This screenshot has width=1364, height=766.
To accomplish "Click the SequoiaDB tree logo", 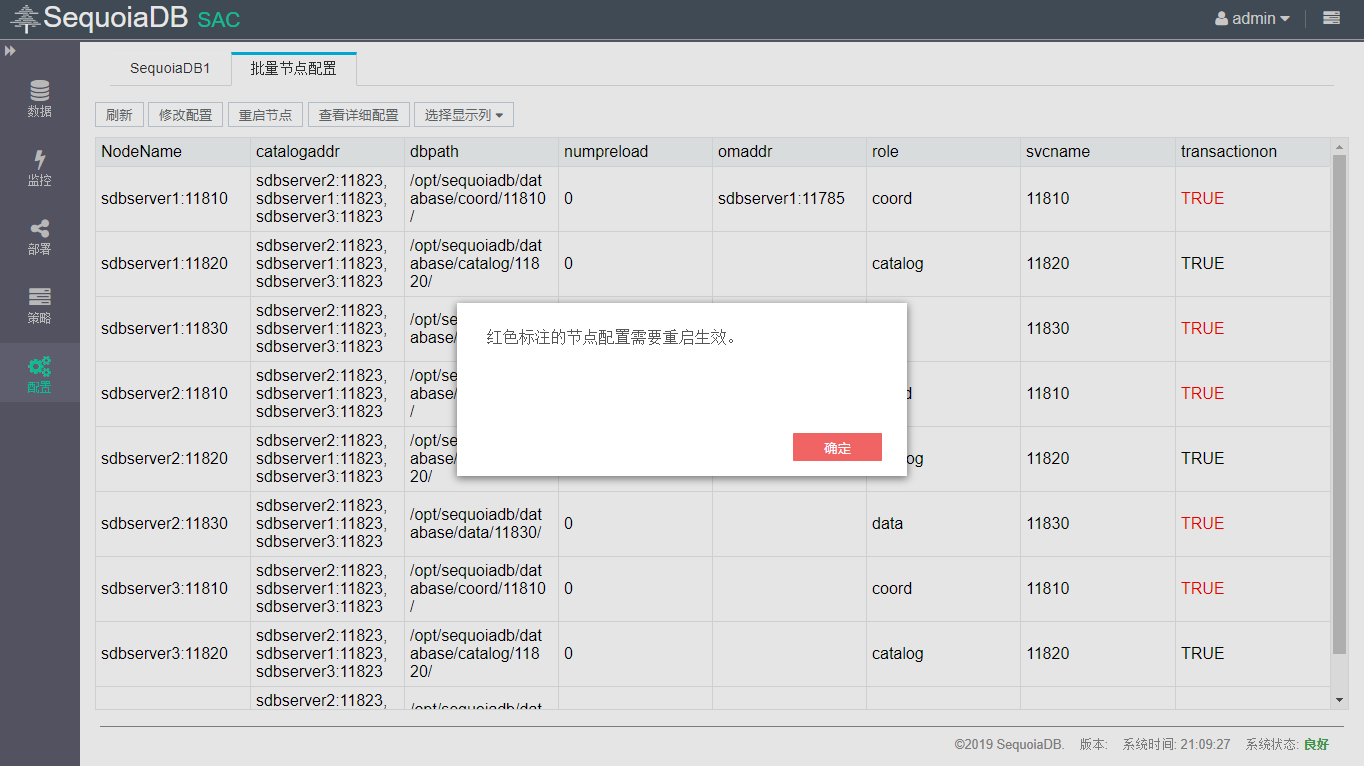I will 25,18.
